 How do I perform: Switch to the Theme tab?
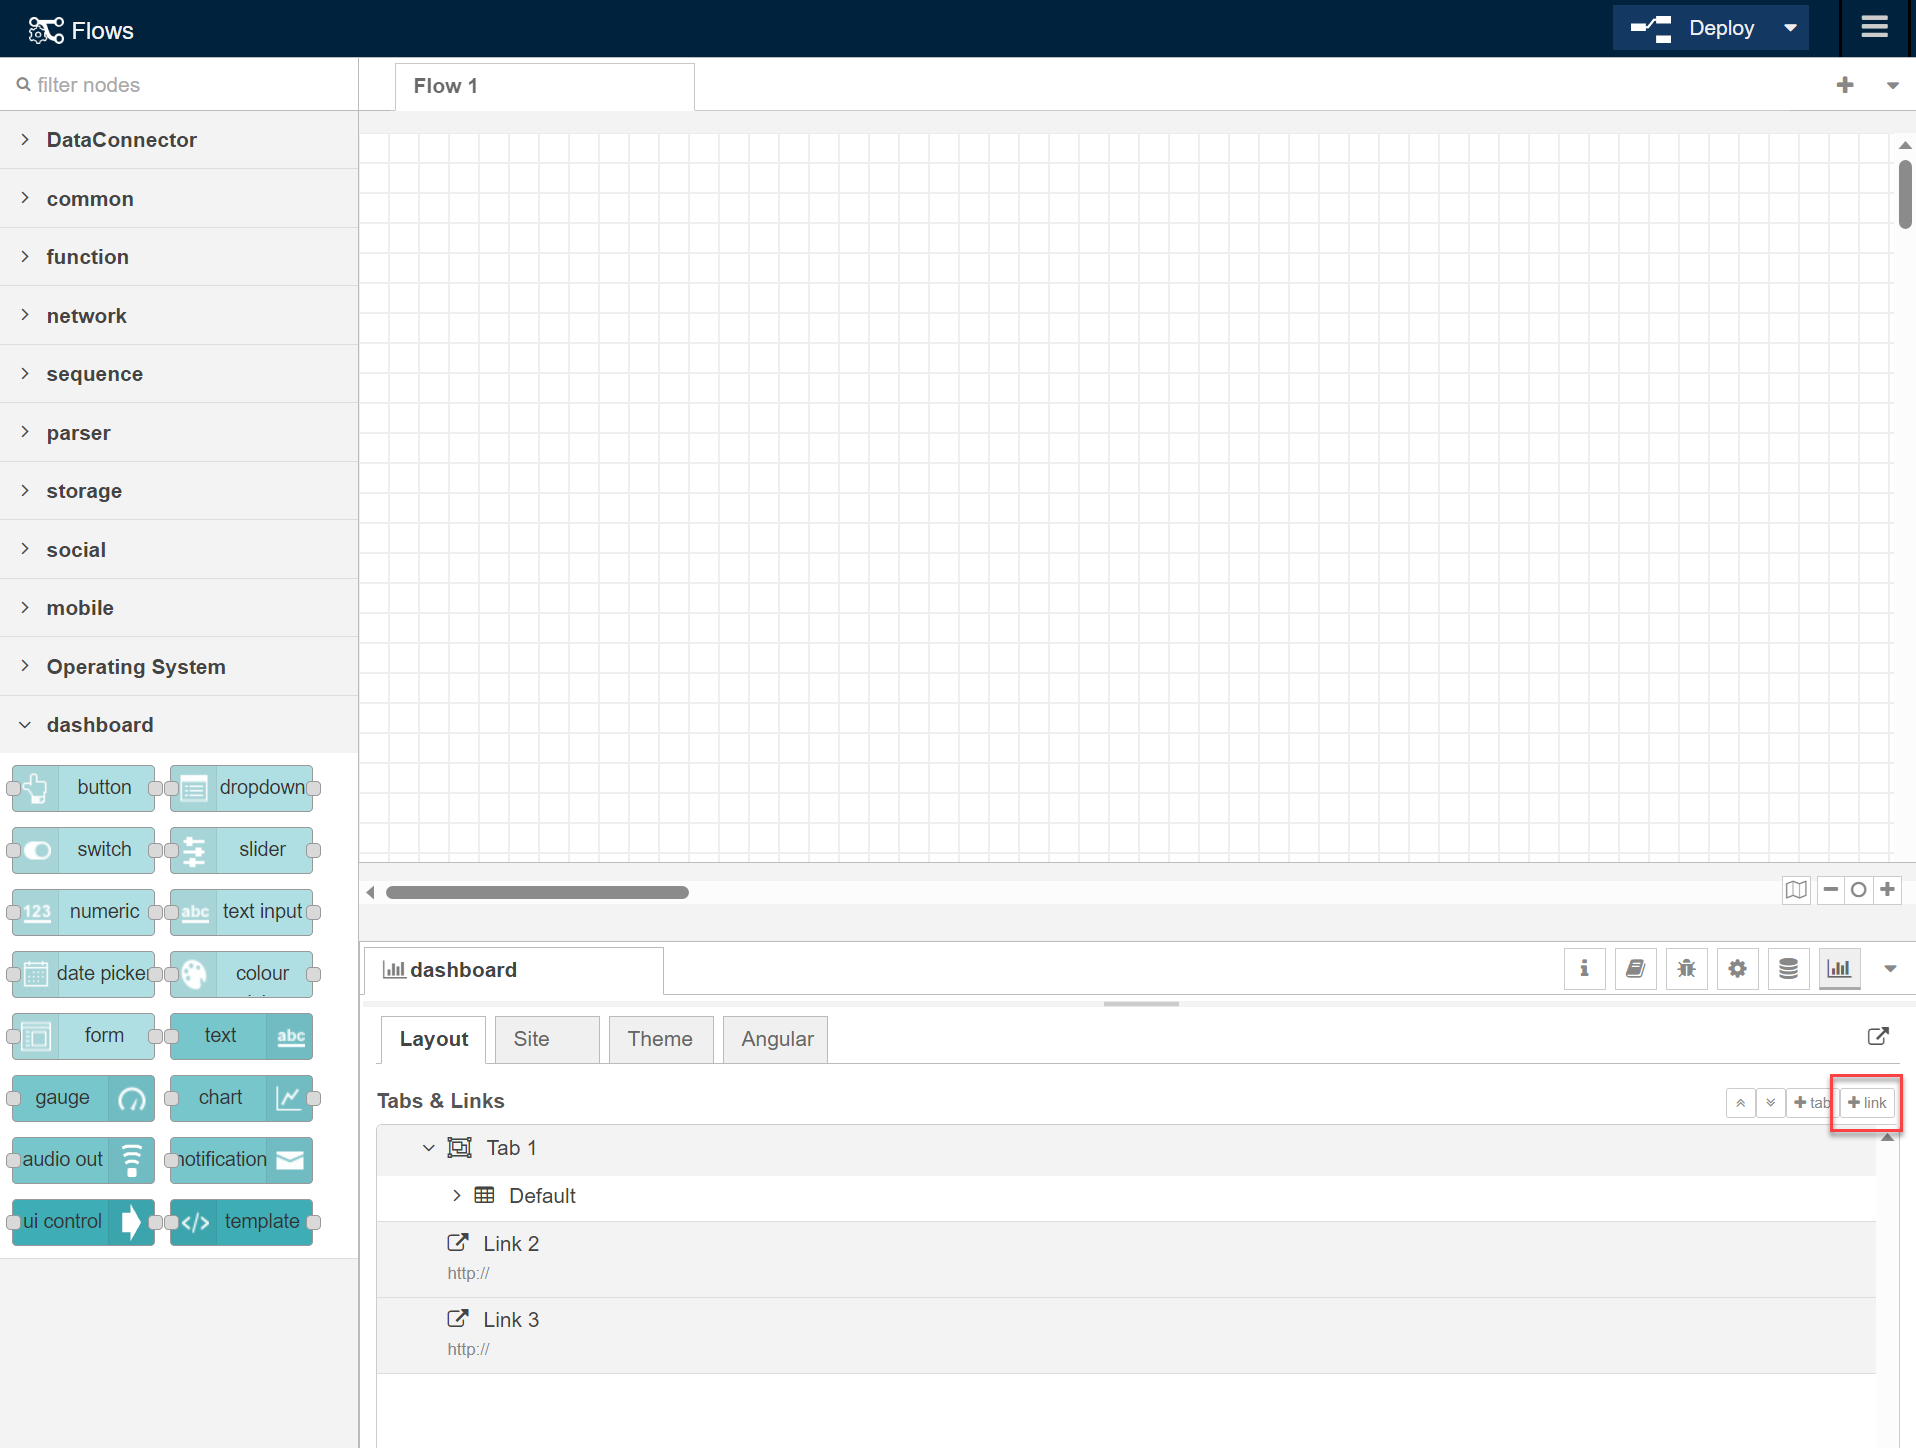(x=660, y=1039)
